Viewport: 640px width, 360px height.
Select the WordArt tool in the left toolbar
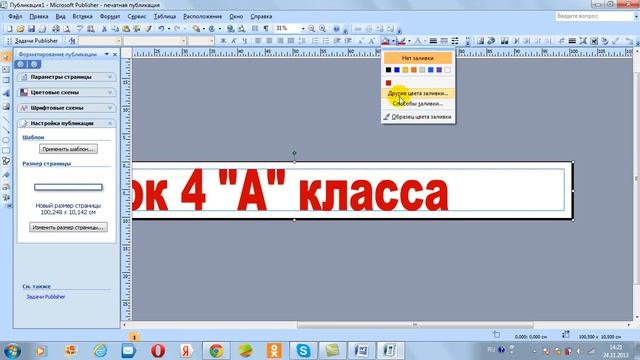pos(6,93)
